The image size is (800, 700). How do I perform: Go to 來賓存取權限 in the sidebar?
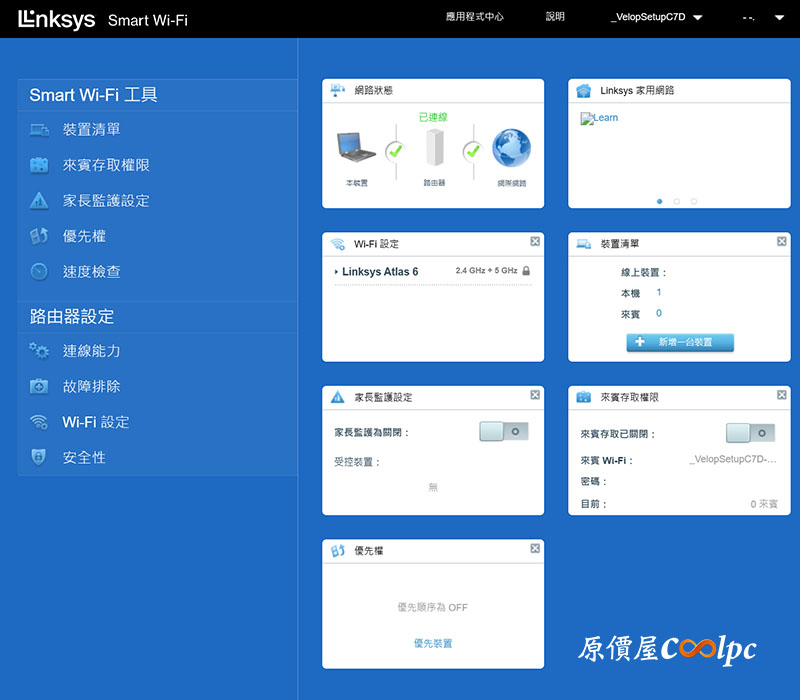coord(106,165)
